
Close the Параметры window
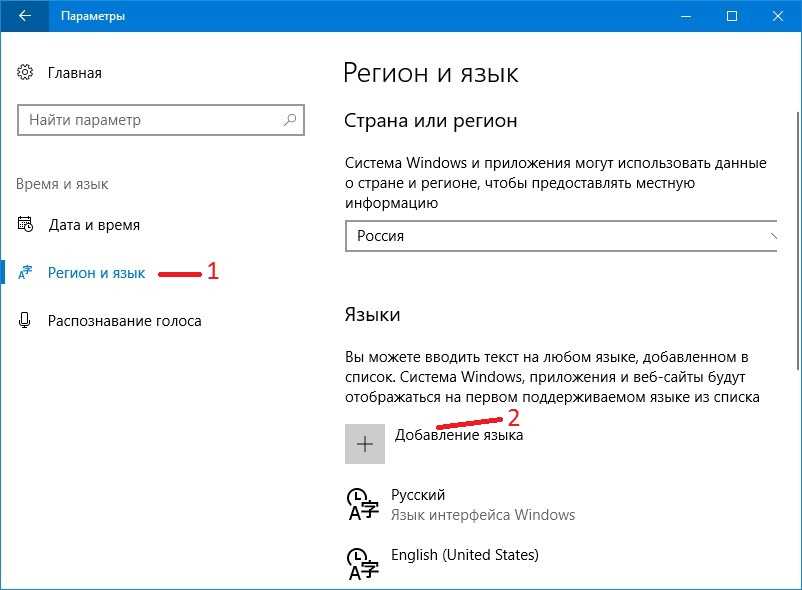(x=778, y=16)
